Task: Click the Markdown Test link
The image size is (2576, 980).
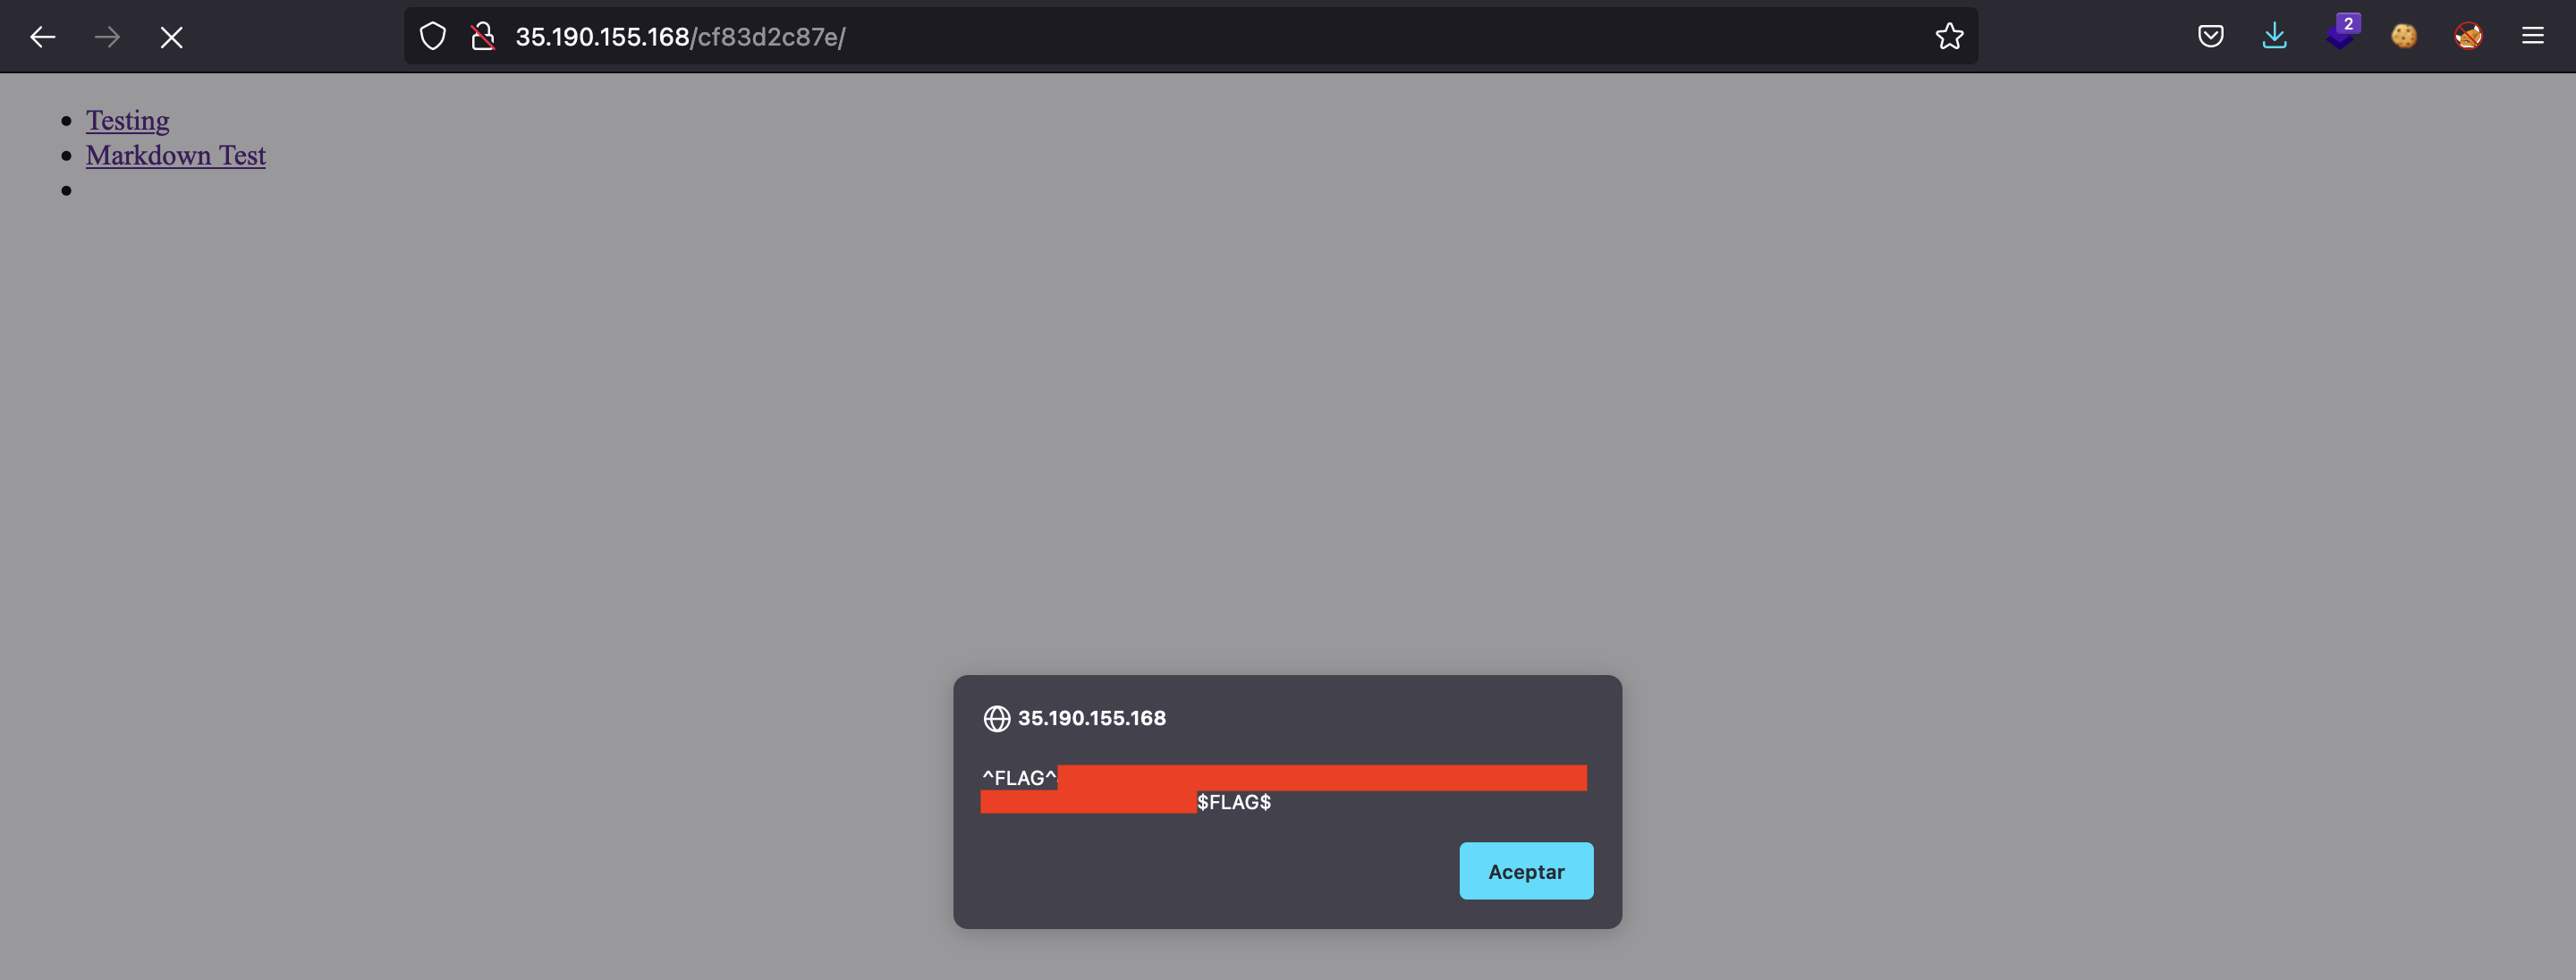Action: pyautogui.click(x=176, y=155)
